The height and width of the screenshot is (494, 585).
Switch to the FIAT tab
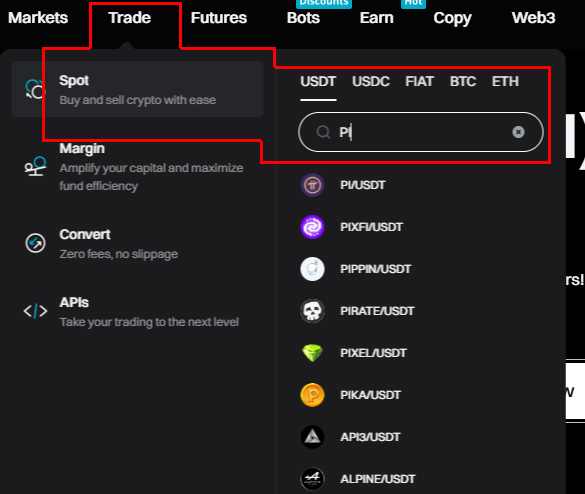click(420, 81)
